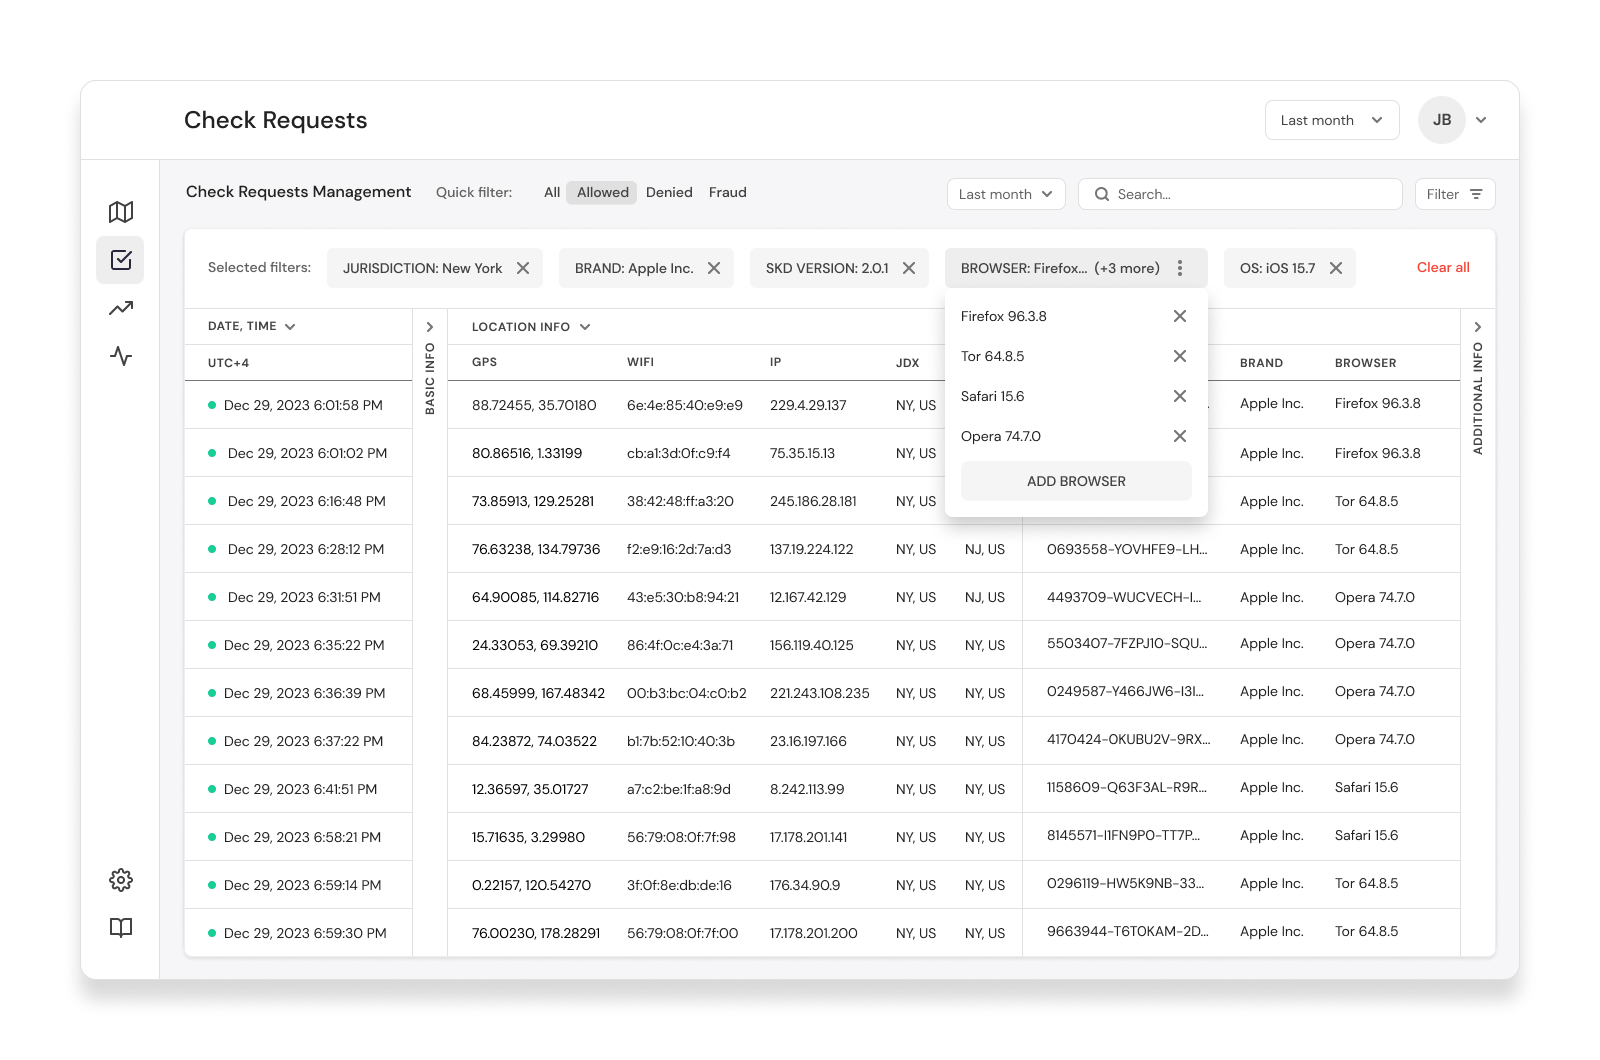Click the search magnifier icon
1600x1060 pixels.
click(x=1101, y=194)
